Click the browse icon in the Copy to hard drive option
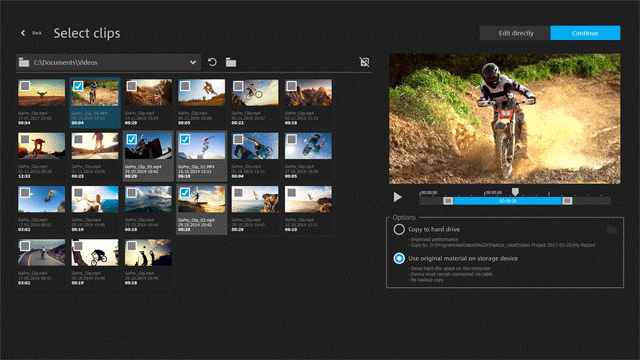 click(x=612, y=230)
